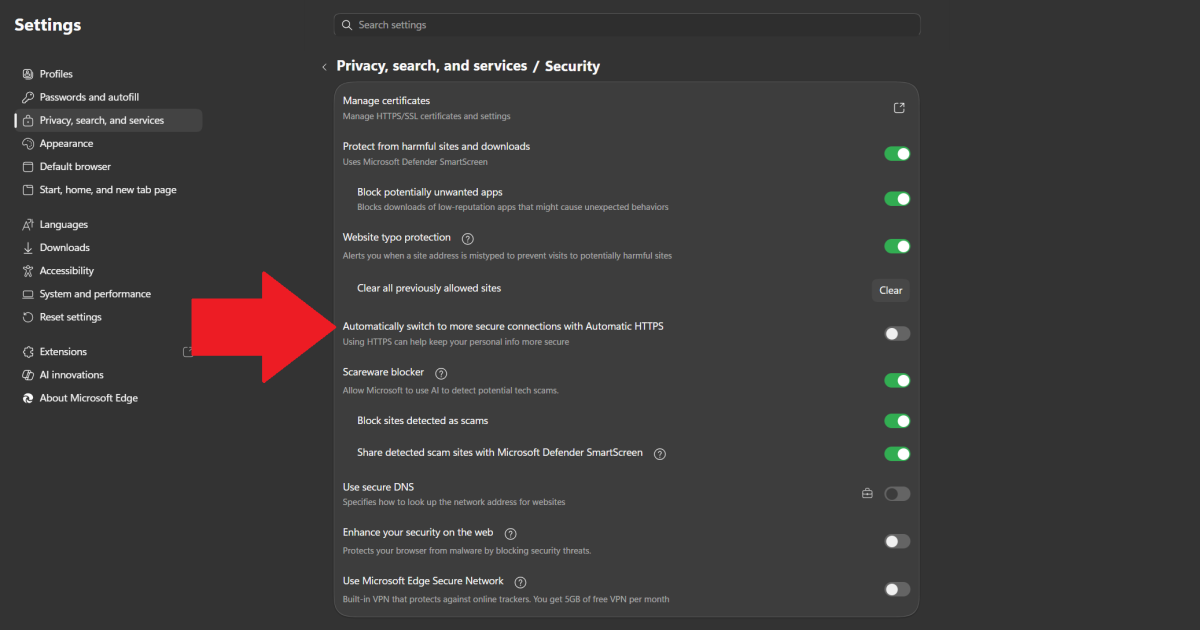This screenshot has width=1200, height=630.
Task: Disable the Use Microsoft Edge Secure Network VPN
Action: pyautogui.click(x=897, y=589)
